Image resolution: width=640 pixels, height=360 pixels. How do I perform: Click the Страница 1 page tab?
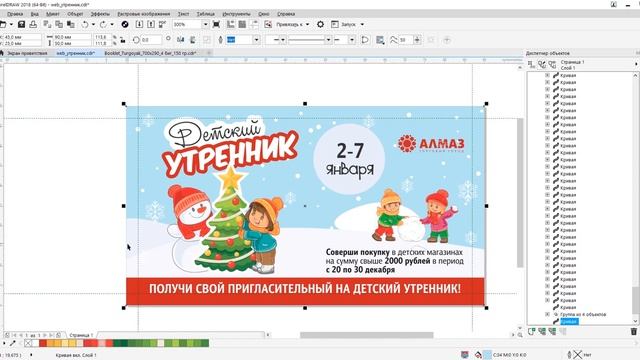[81, 335]
